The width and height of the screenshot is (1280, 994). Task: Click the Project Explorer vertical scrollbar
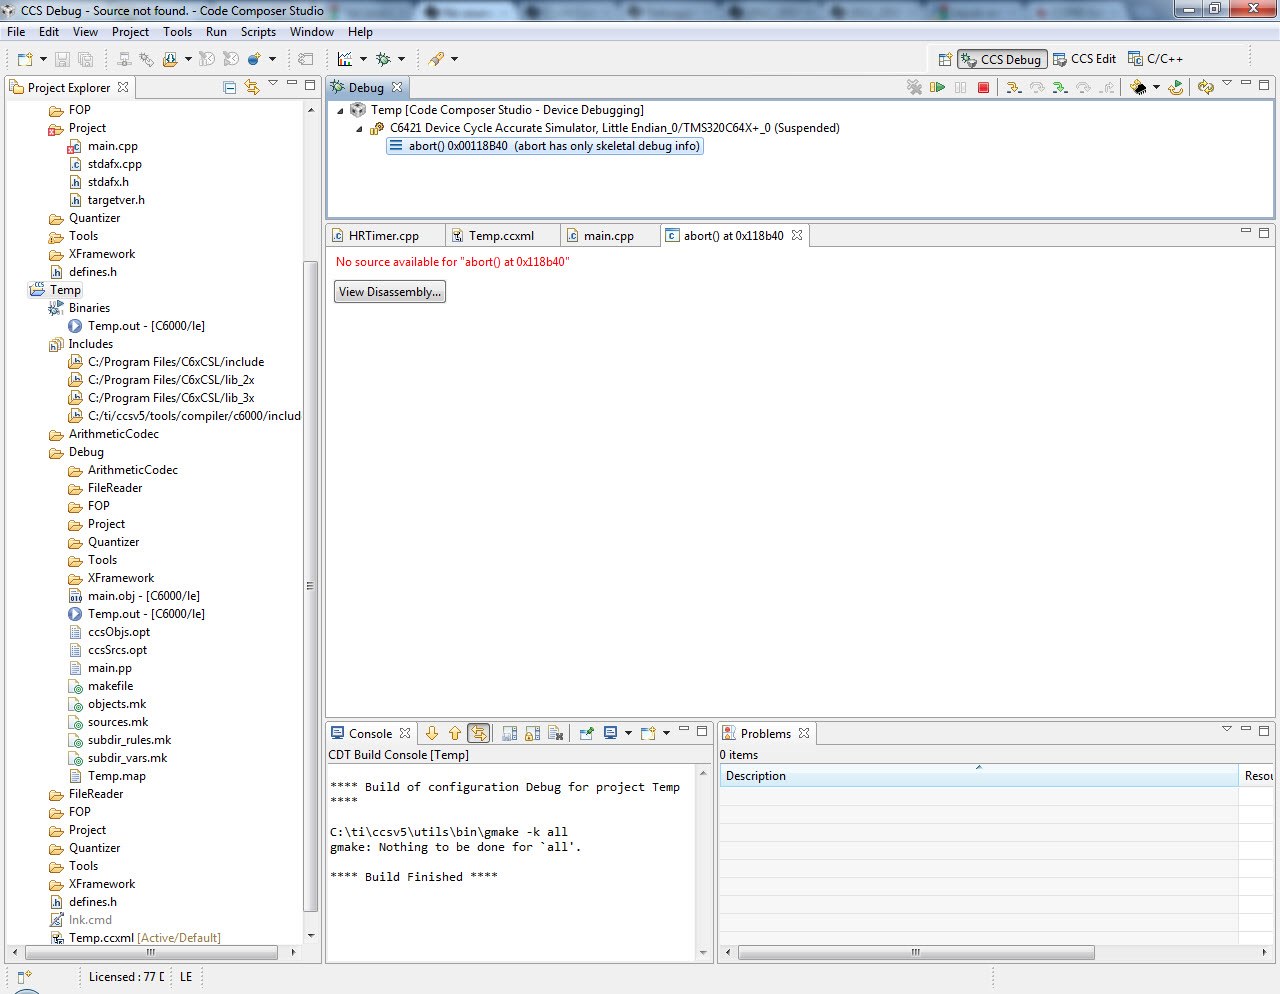(310, 585)
